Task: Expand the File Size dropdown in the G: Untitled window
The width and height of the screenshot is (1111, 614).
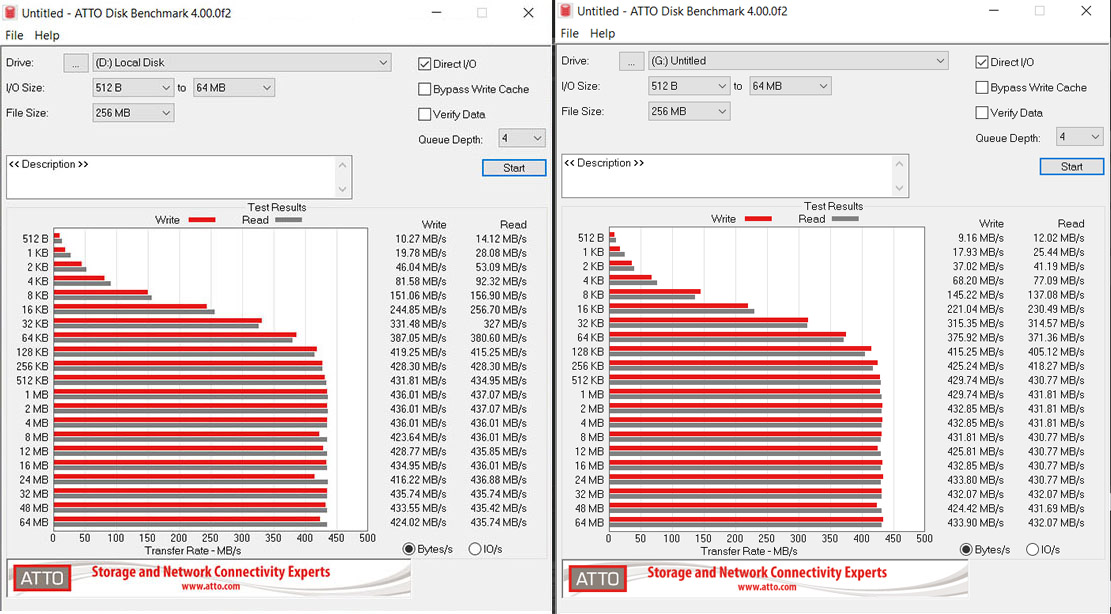Action: 689,111
